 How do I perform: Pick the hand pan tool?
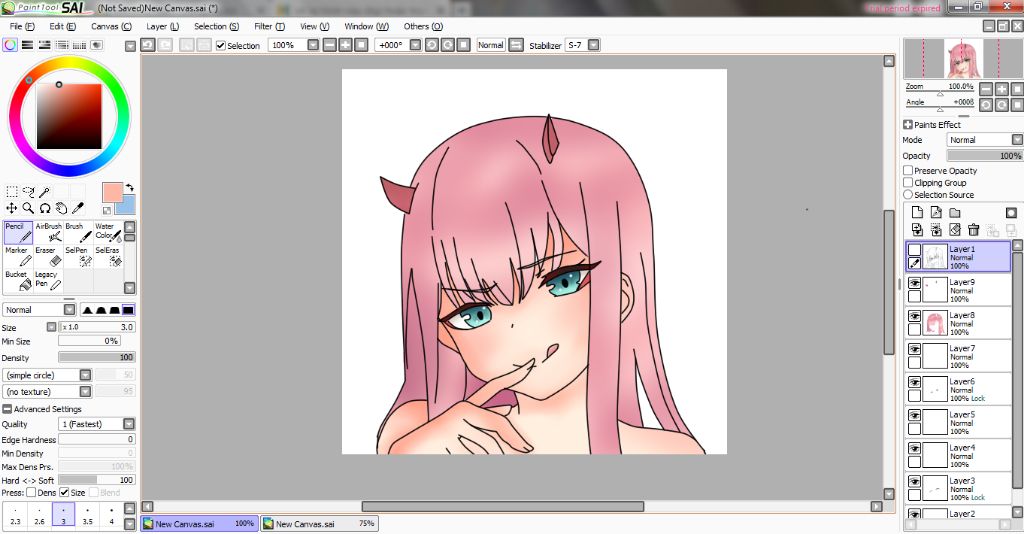pyautogui.click(x=61, y=208)
